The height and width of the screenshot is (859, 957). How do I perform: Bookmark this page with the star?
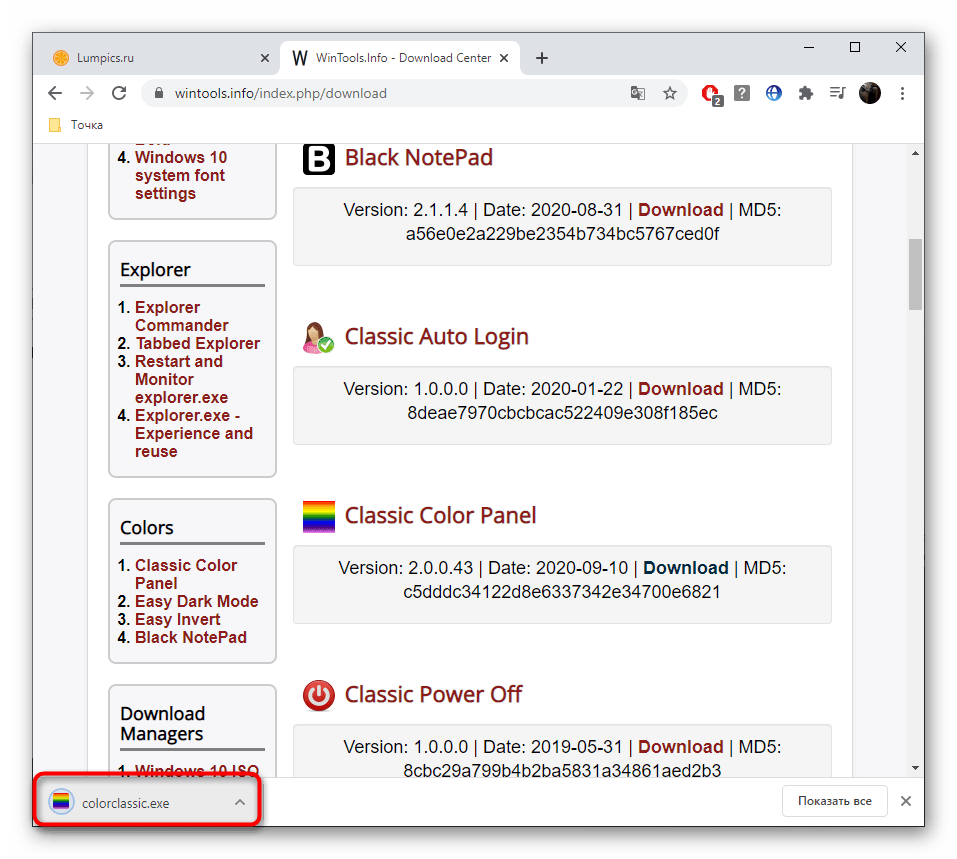[x=670, y=93]
